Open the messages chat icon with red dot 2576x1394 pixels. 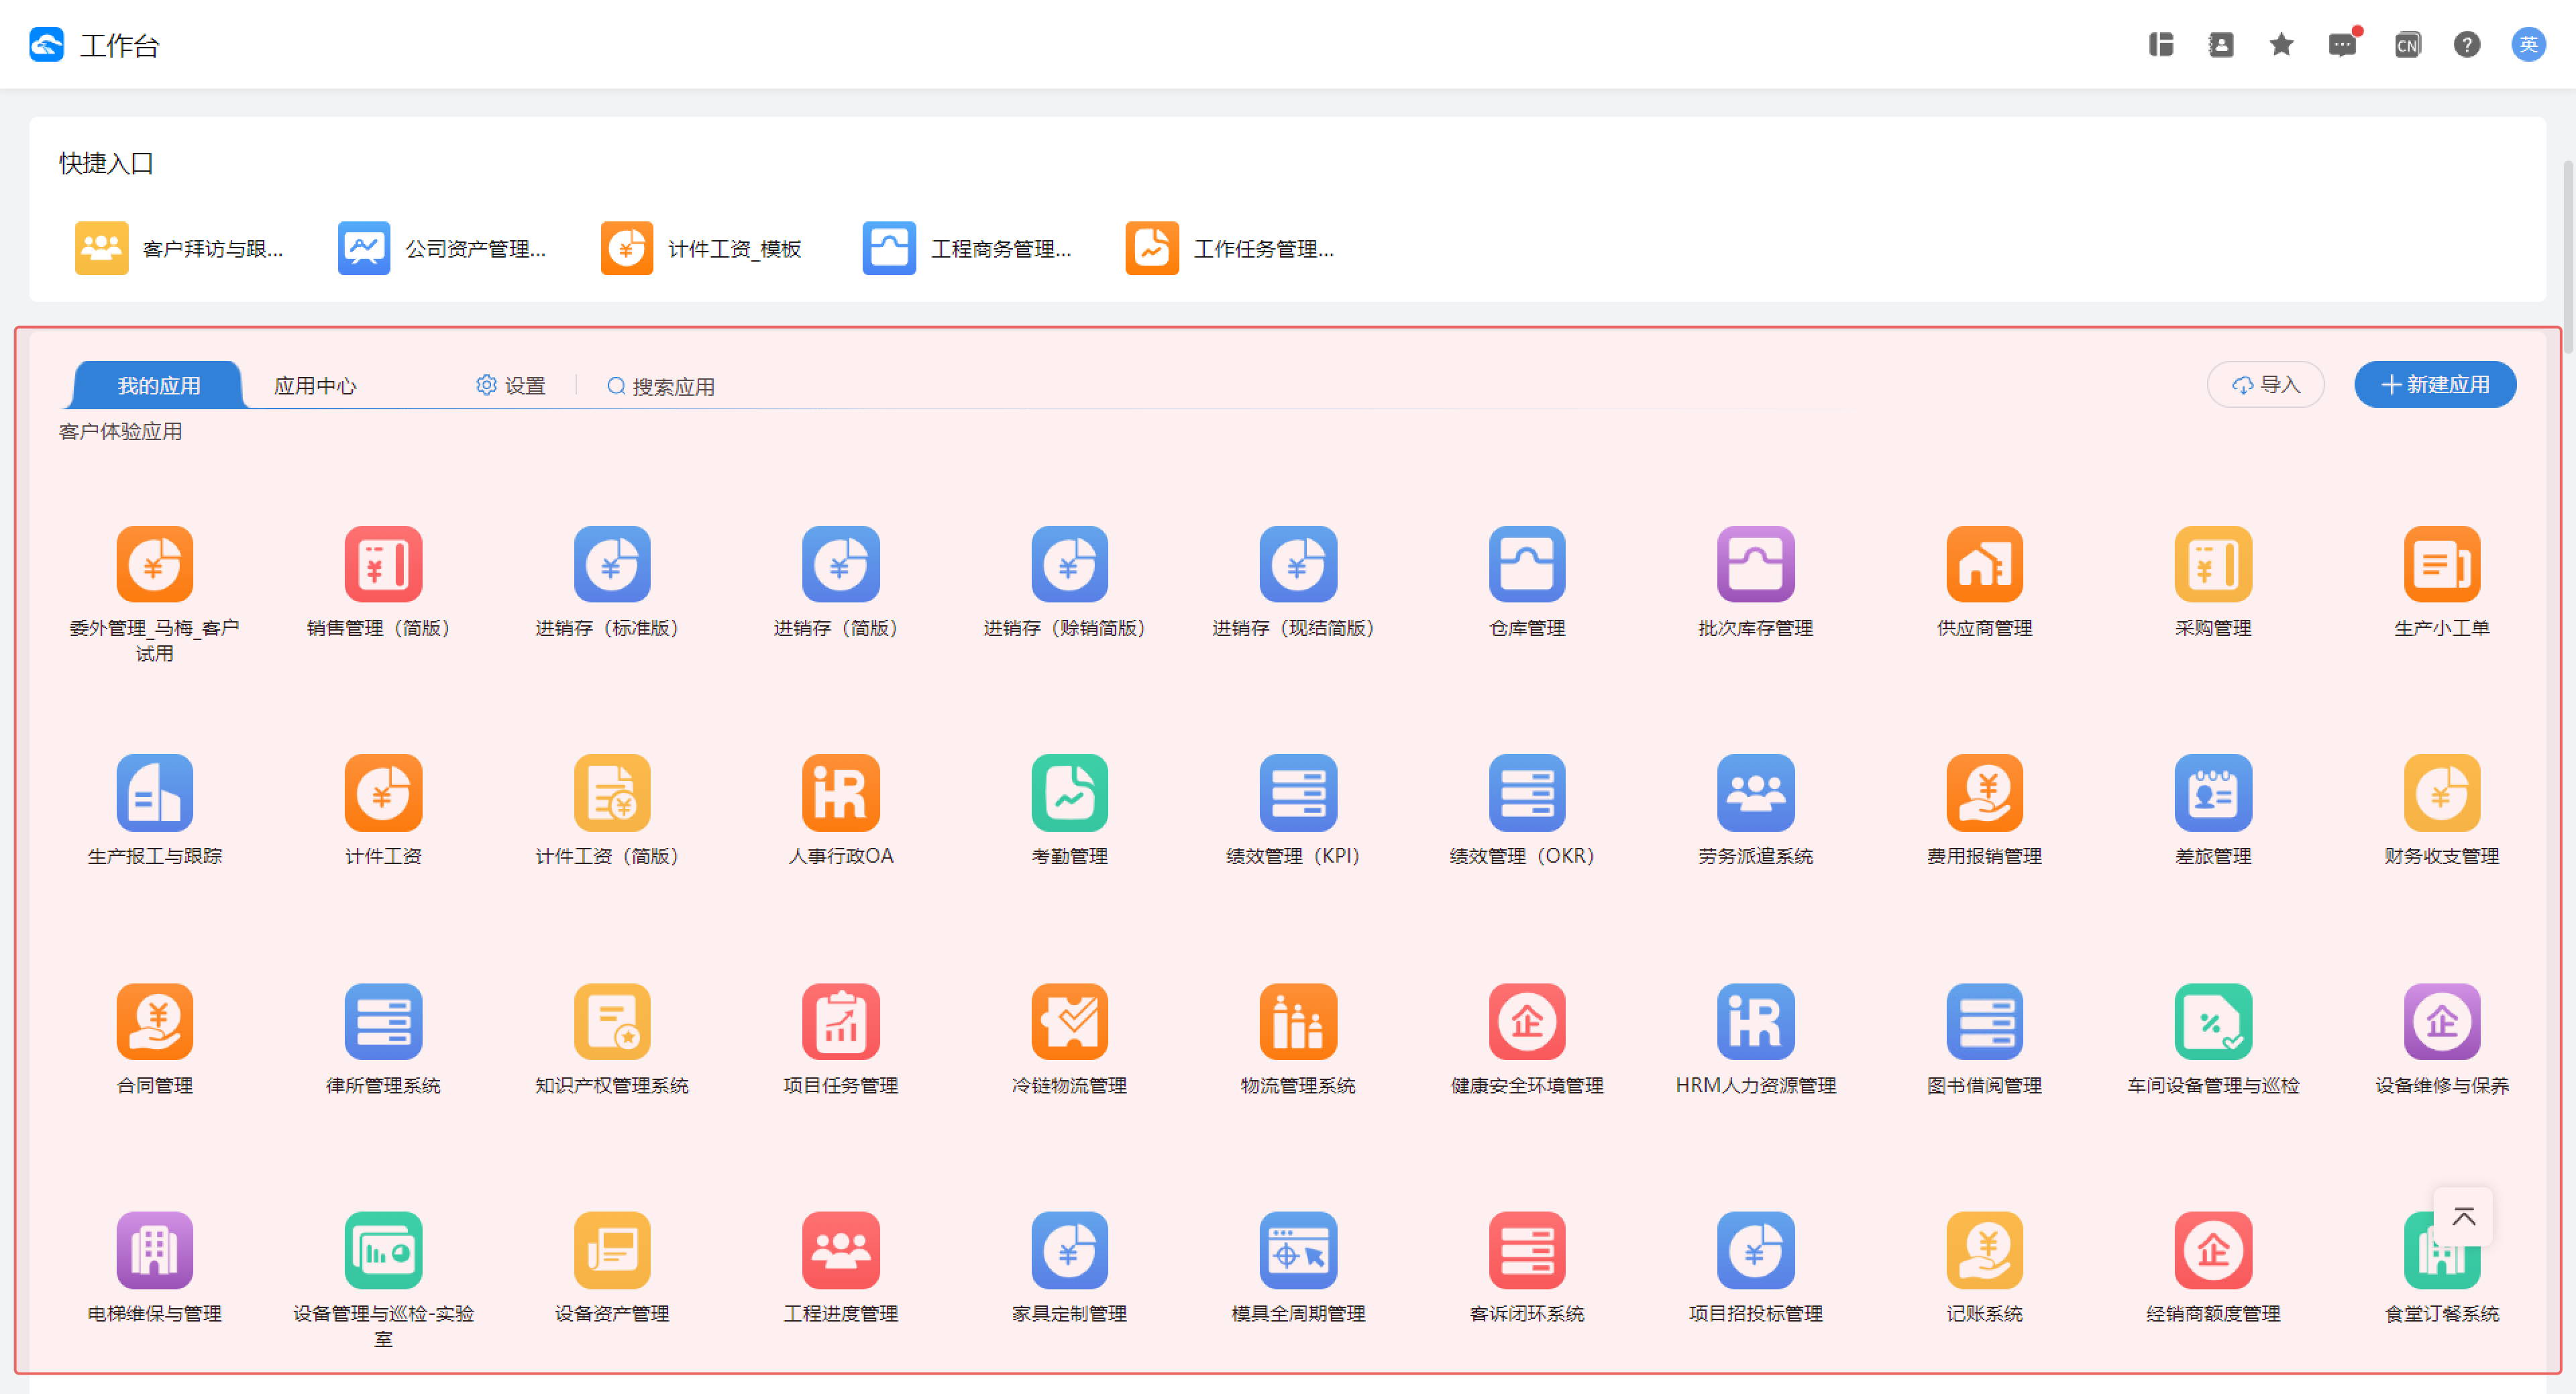click(2342, 44)
